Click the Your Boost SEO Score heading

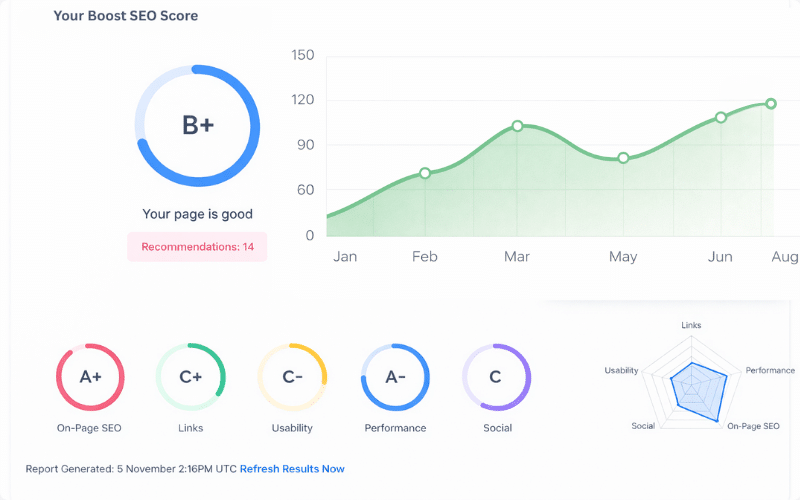coord(126,16)
